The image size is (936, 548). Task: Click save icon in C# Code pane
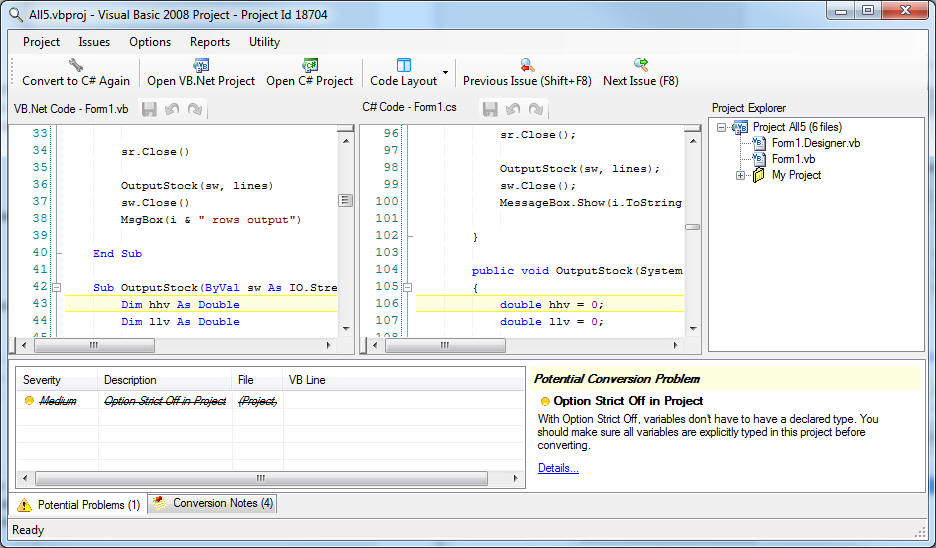coord(490,109)
